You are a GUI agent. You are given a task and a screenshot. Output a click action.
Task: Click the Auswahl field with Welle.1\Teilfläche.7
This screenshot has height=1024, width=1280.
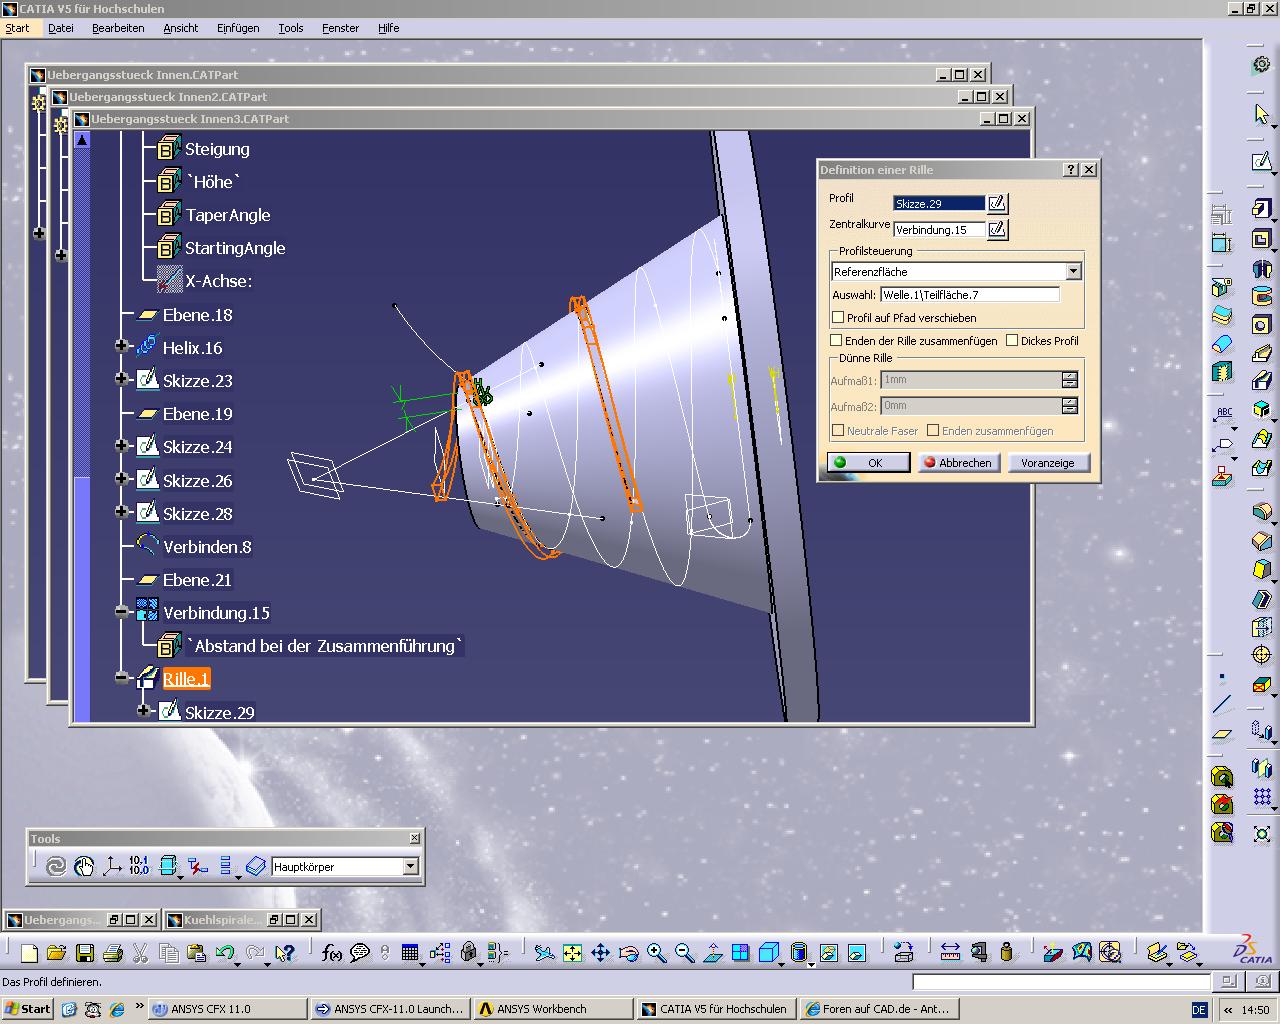point(969,295)
